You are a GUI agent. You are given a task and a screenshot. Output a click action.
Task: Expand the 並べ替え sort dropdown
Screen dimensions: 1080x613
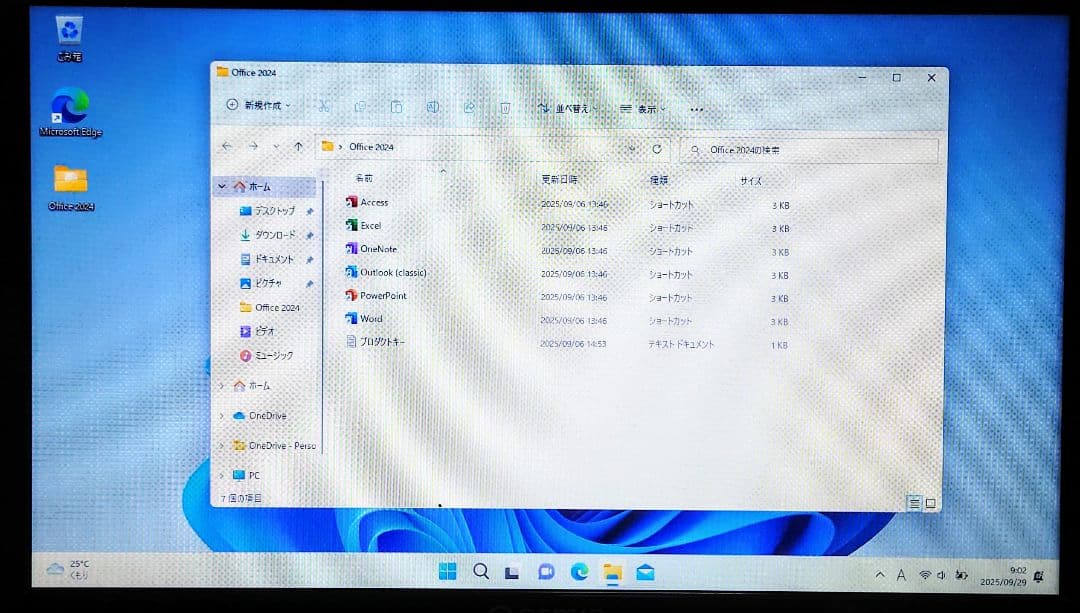click(x=568, y=108)
